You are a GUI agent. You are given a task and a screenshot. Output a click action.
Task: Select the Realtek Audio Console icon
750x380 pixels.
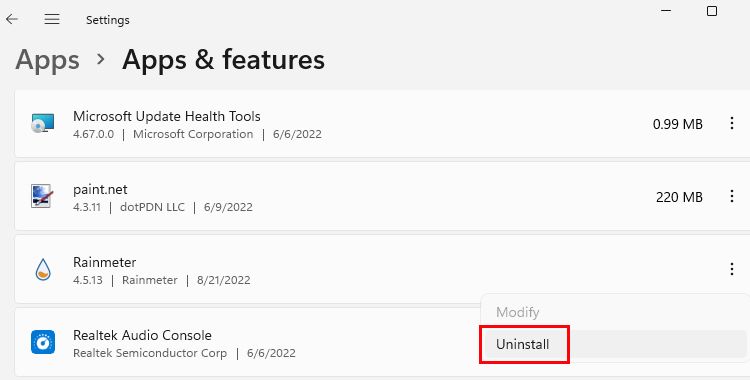(43, 343)
